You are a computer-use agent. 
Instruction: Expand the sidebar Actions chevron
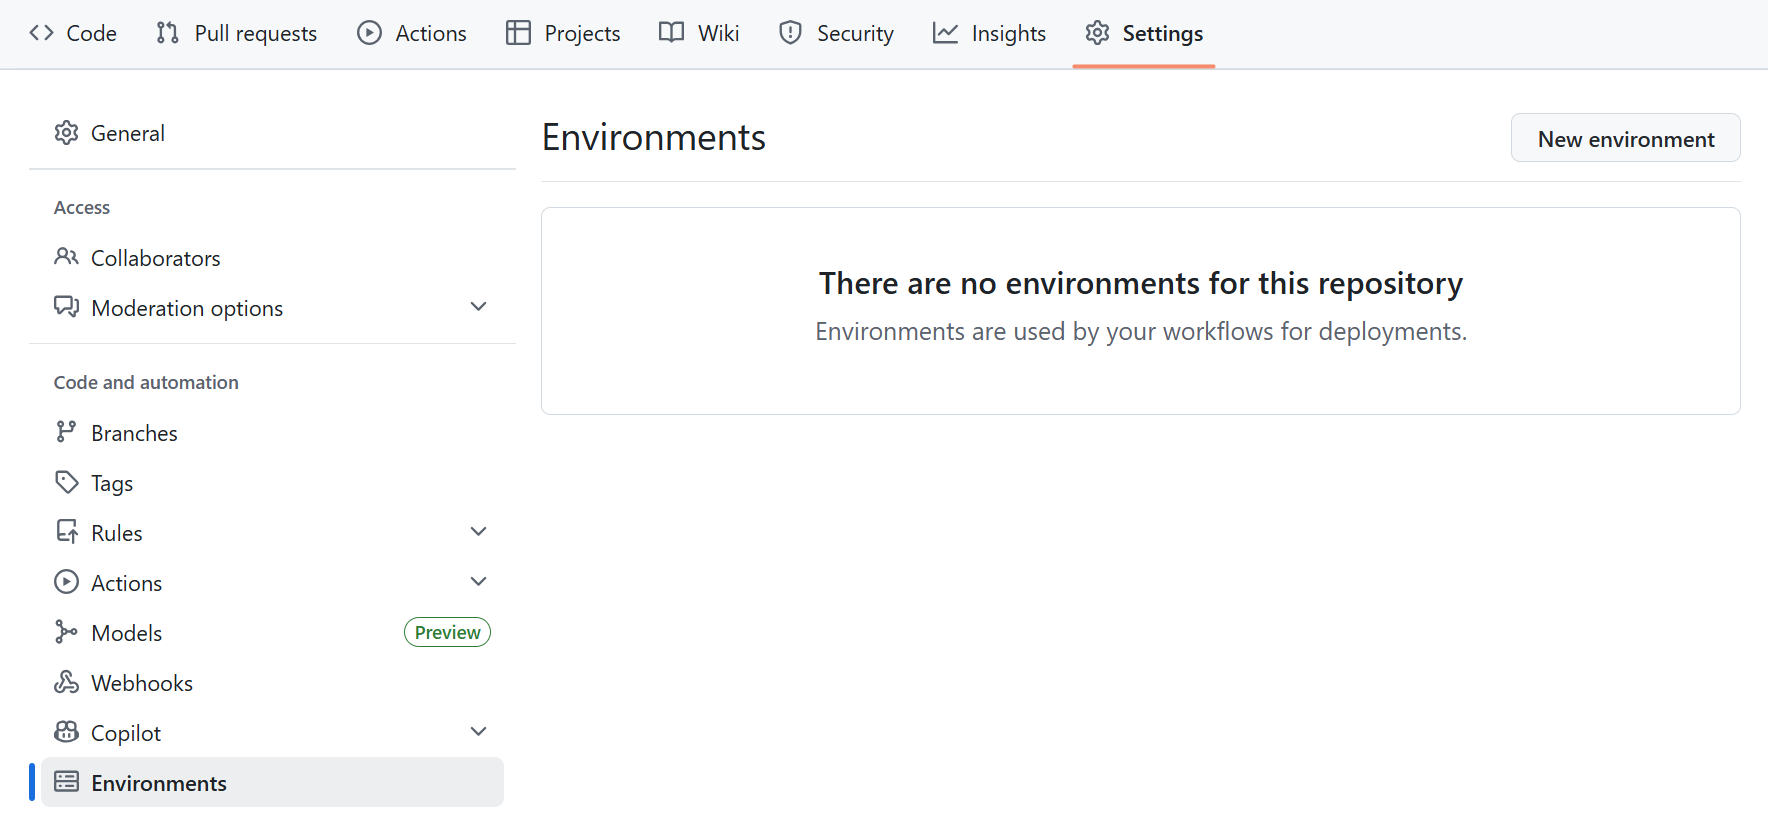[x=478, y=582]
